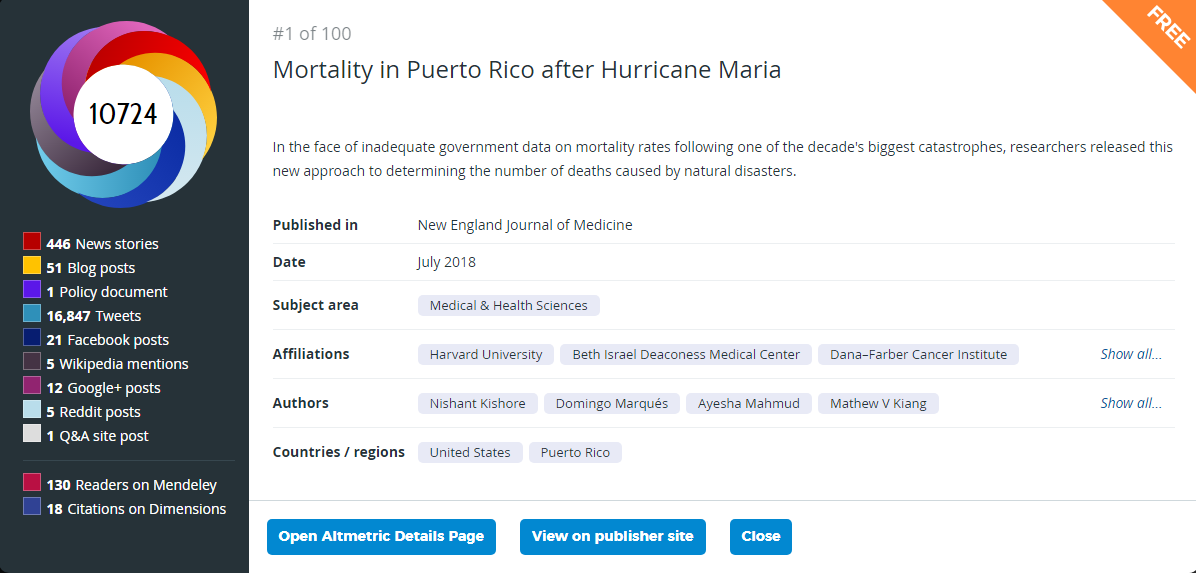Click the Wikipedia mentions color square
The width and height of the screenshot is (1196, 573).
click(31, 362)
